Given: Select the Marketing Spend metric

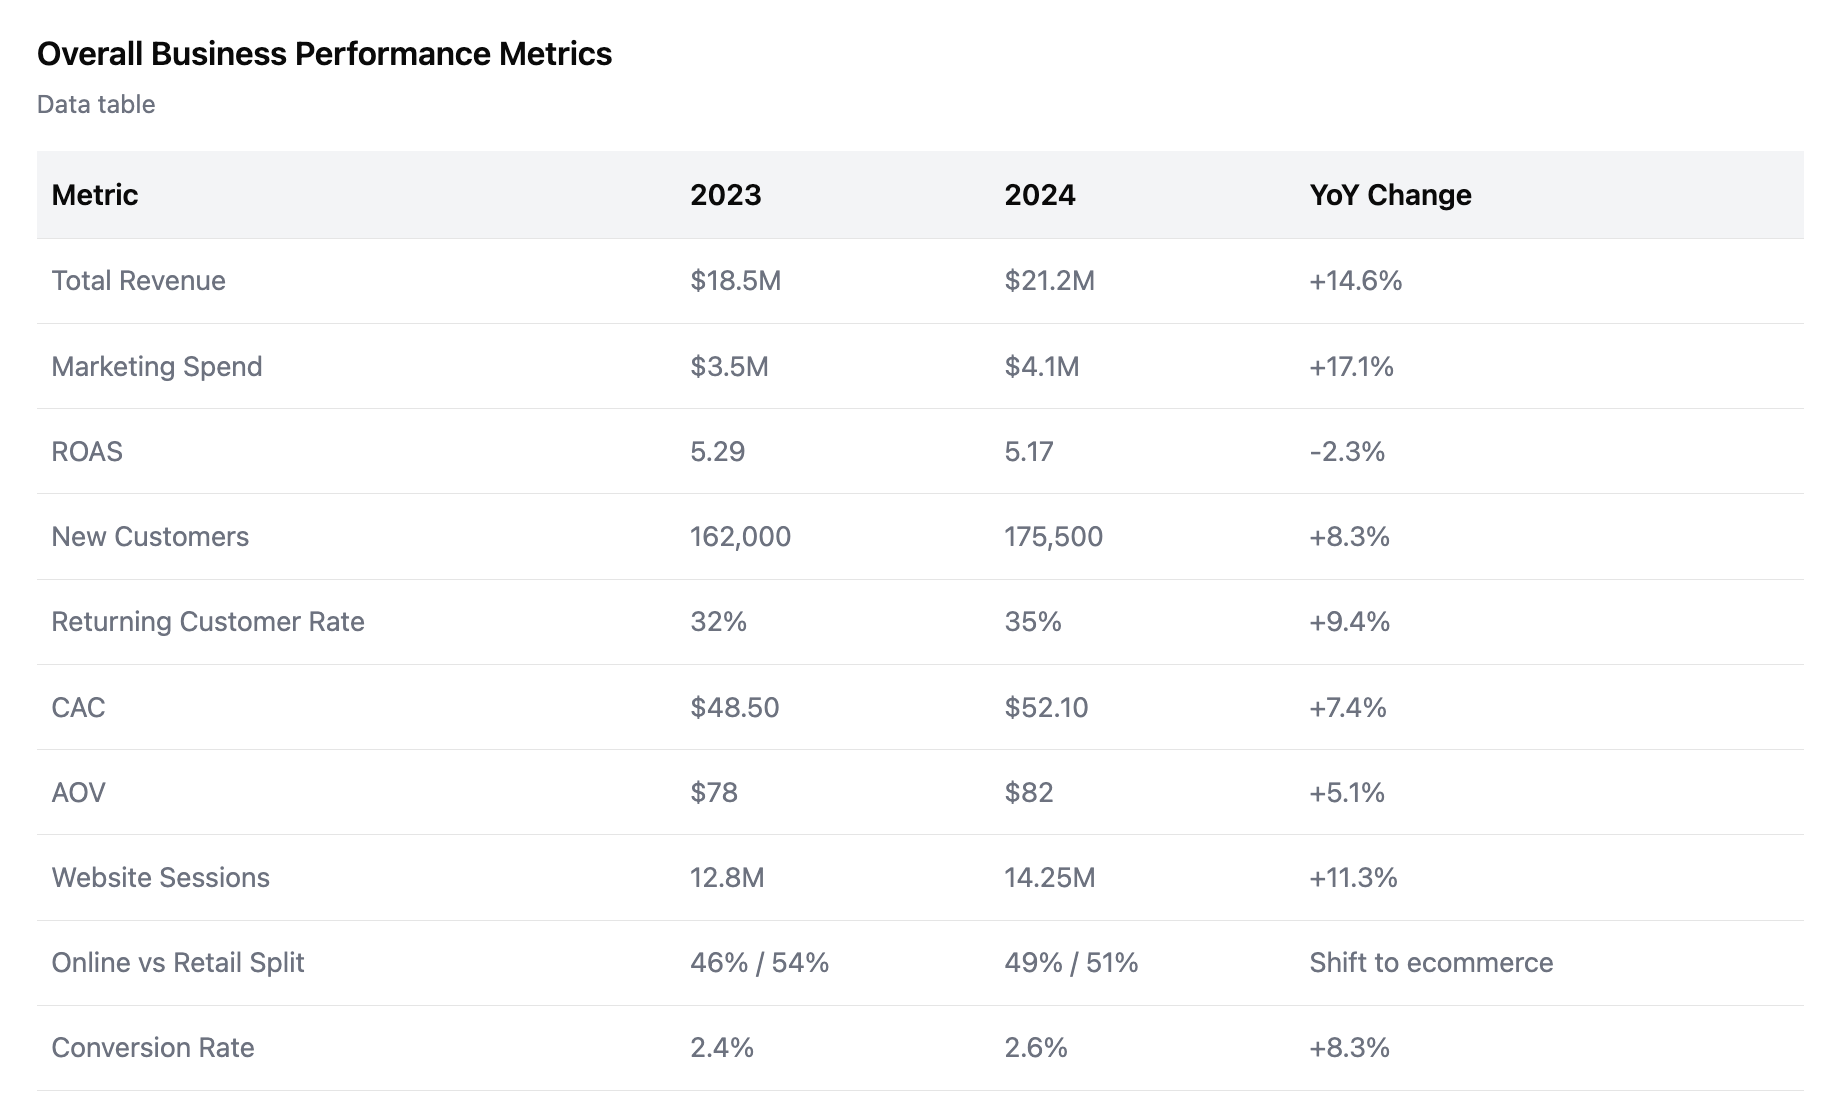Looking at the screenshot, I should (x=156, y=366).
